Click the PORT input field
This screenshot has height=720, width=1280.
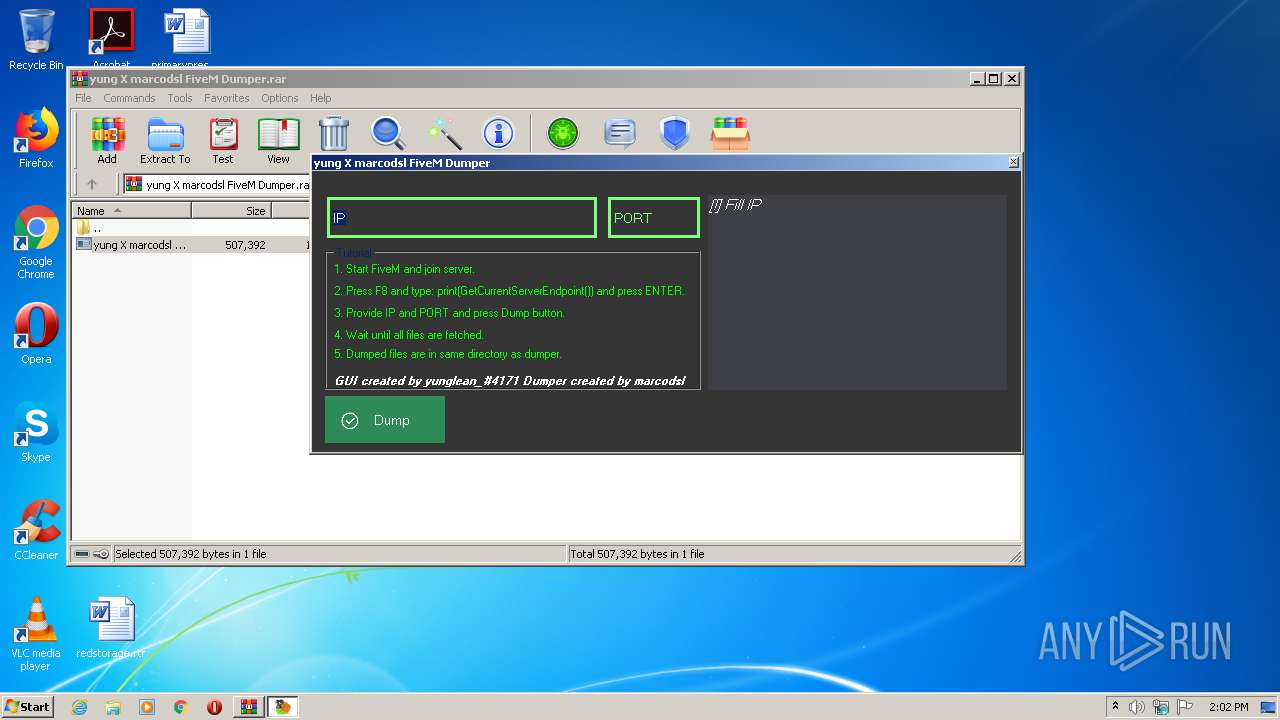pyautogui.click(x=654, y=218)
